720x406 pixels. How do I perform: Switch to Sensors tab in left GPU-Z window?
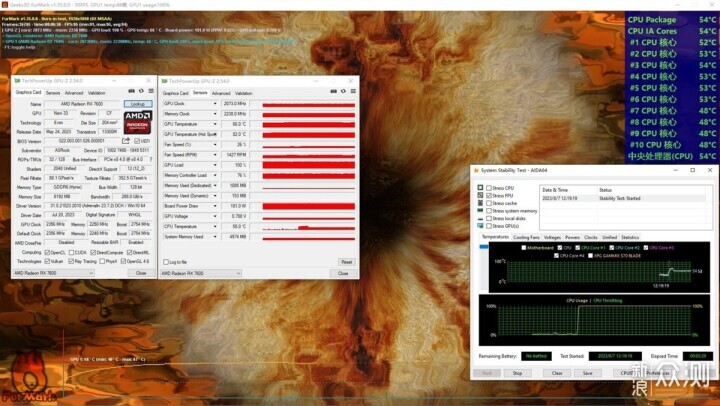53,93
